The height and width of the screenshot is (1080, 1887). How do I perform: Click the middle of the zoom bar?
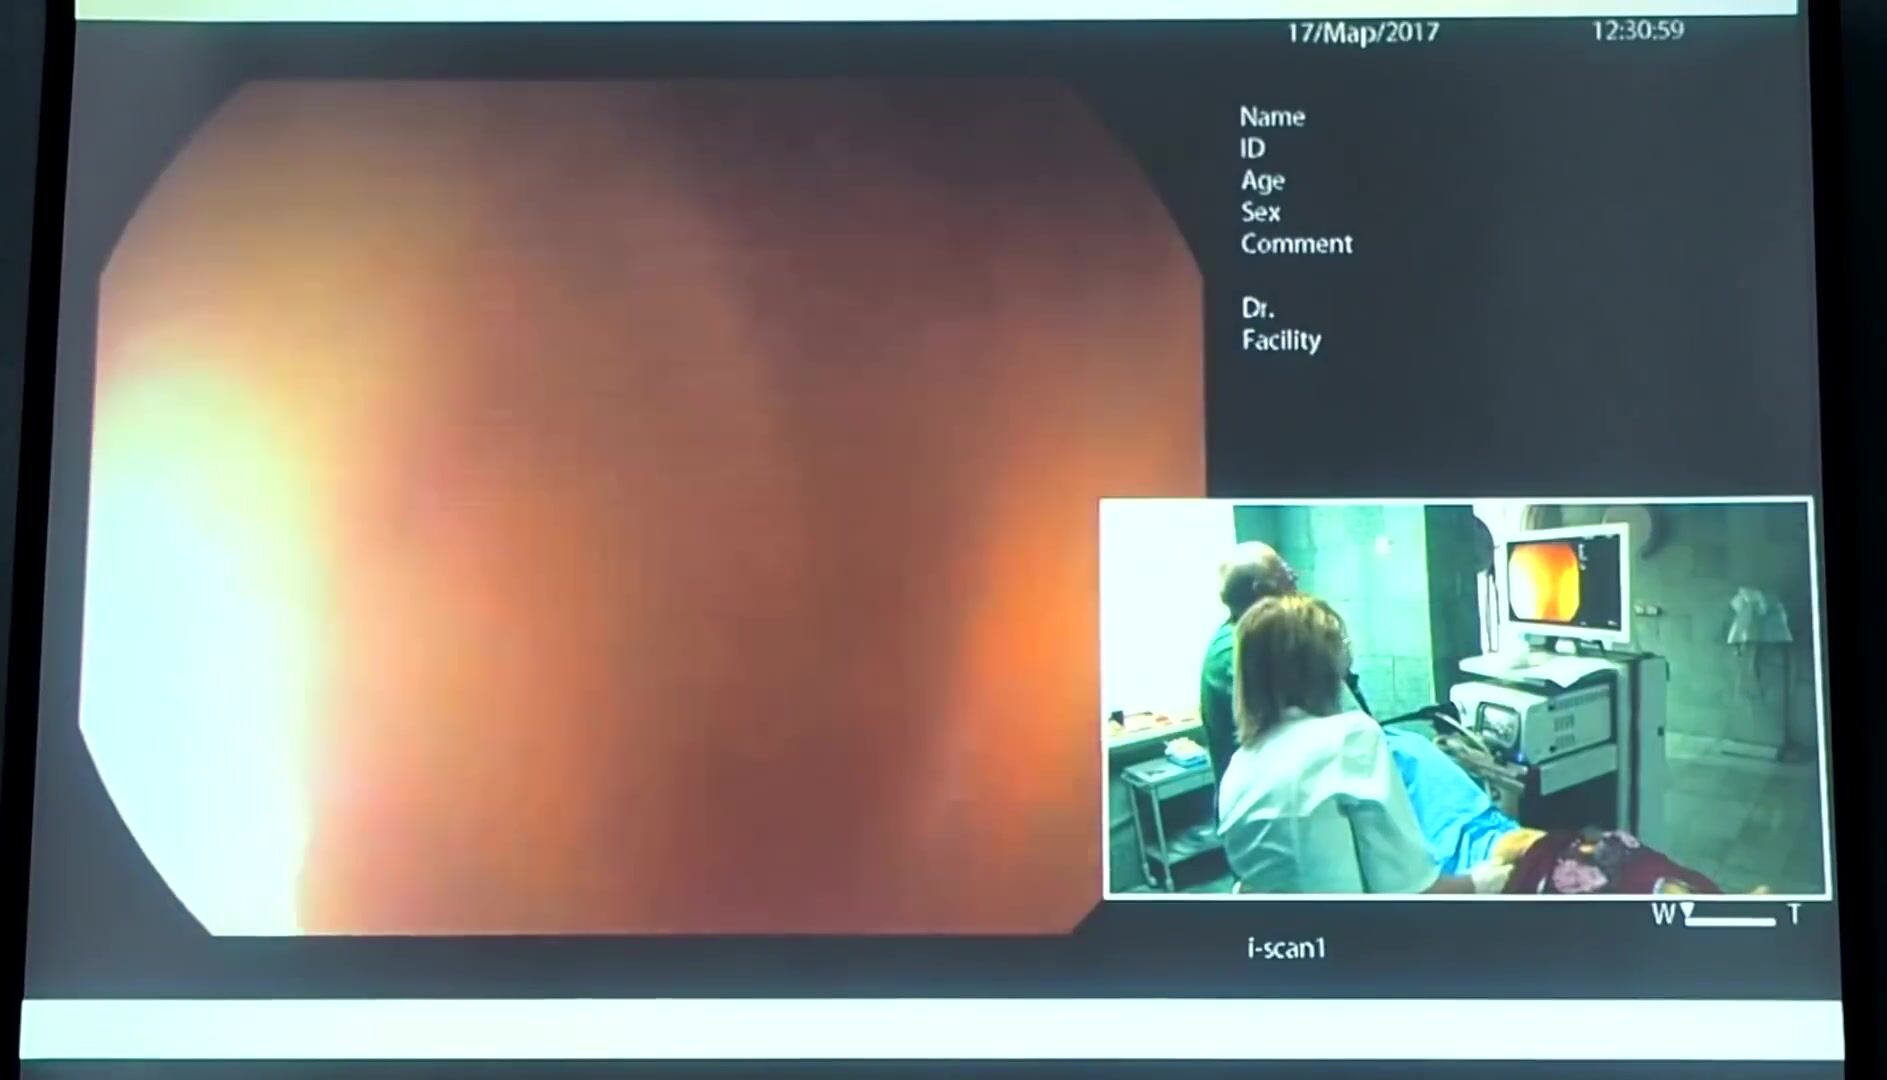point(1730,921)
